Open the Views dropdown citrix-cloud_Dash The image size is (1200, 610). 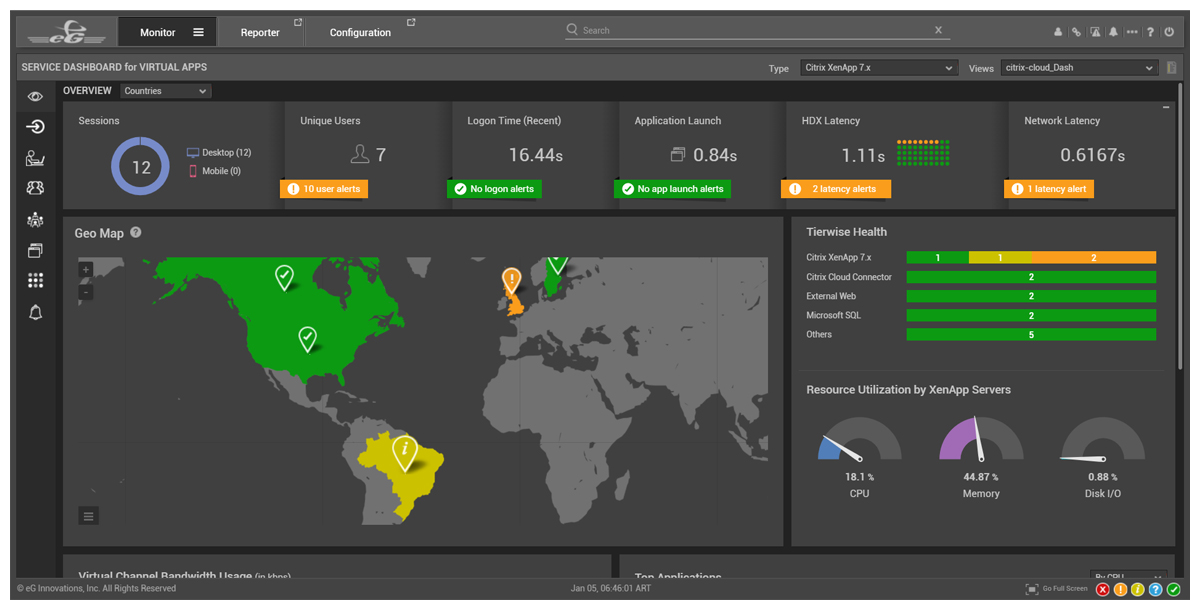coord(1079,68)
